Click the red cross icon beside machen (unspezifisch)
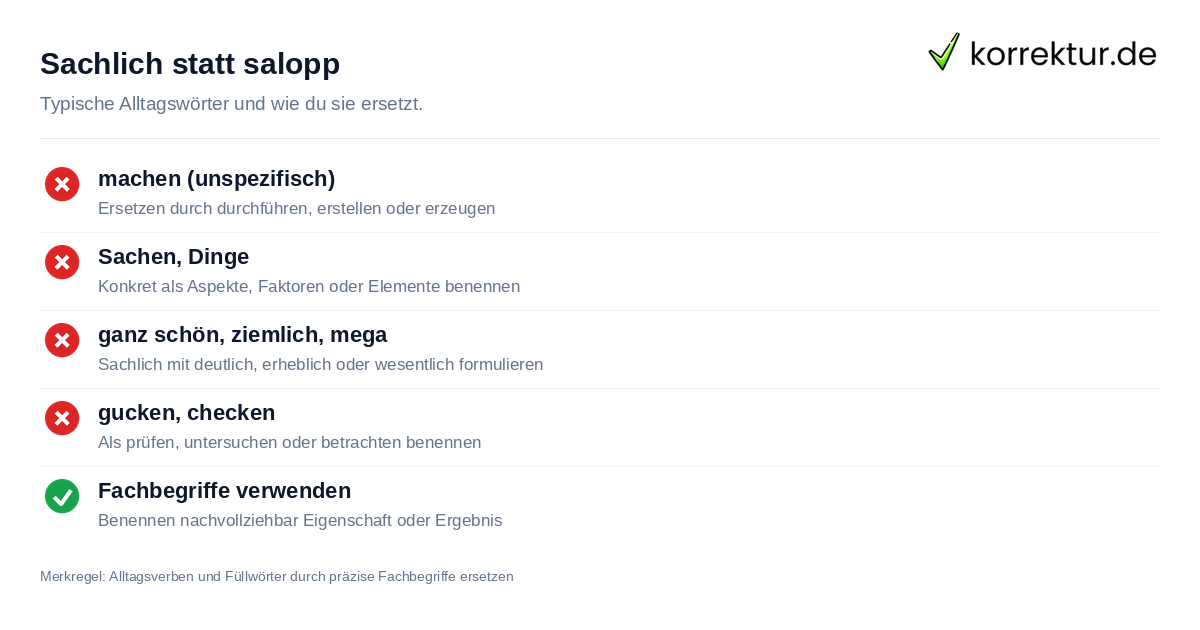 pyautogui.click(x=62, y=184)
